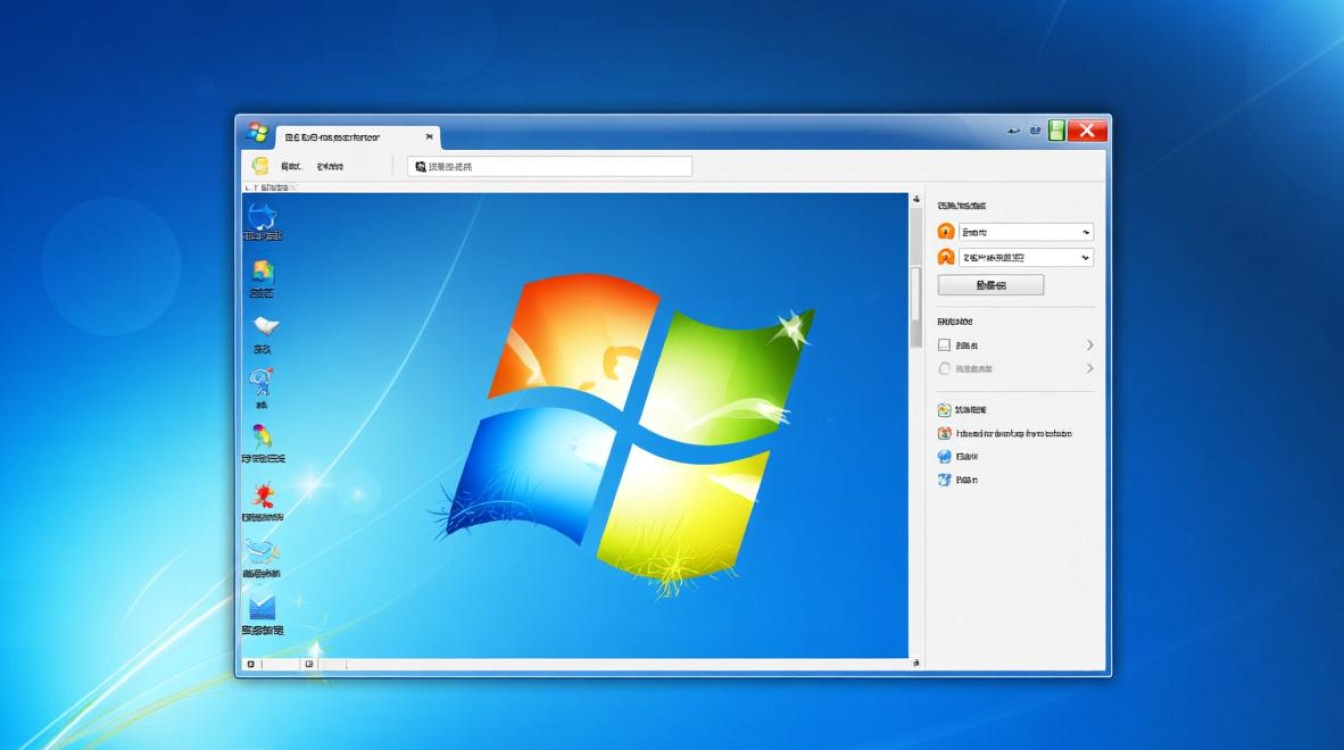Click the yellow folder icon in the toolbar
This screenshot has width=1344, height=750.
click(261, 165)
